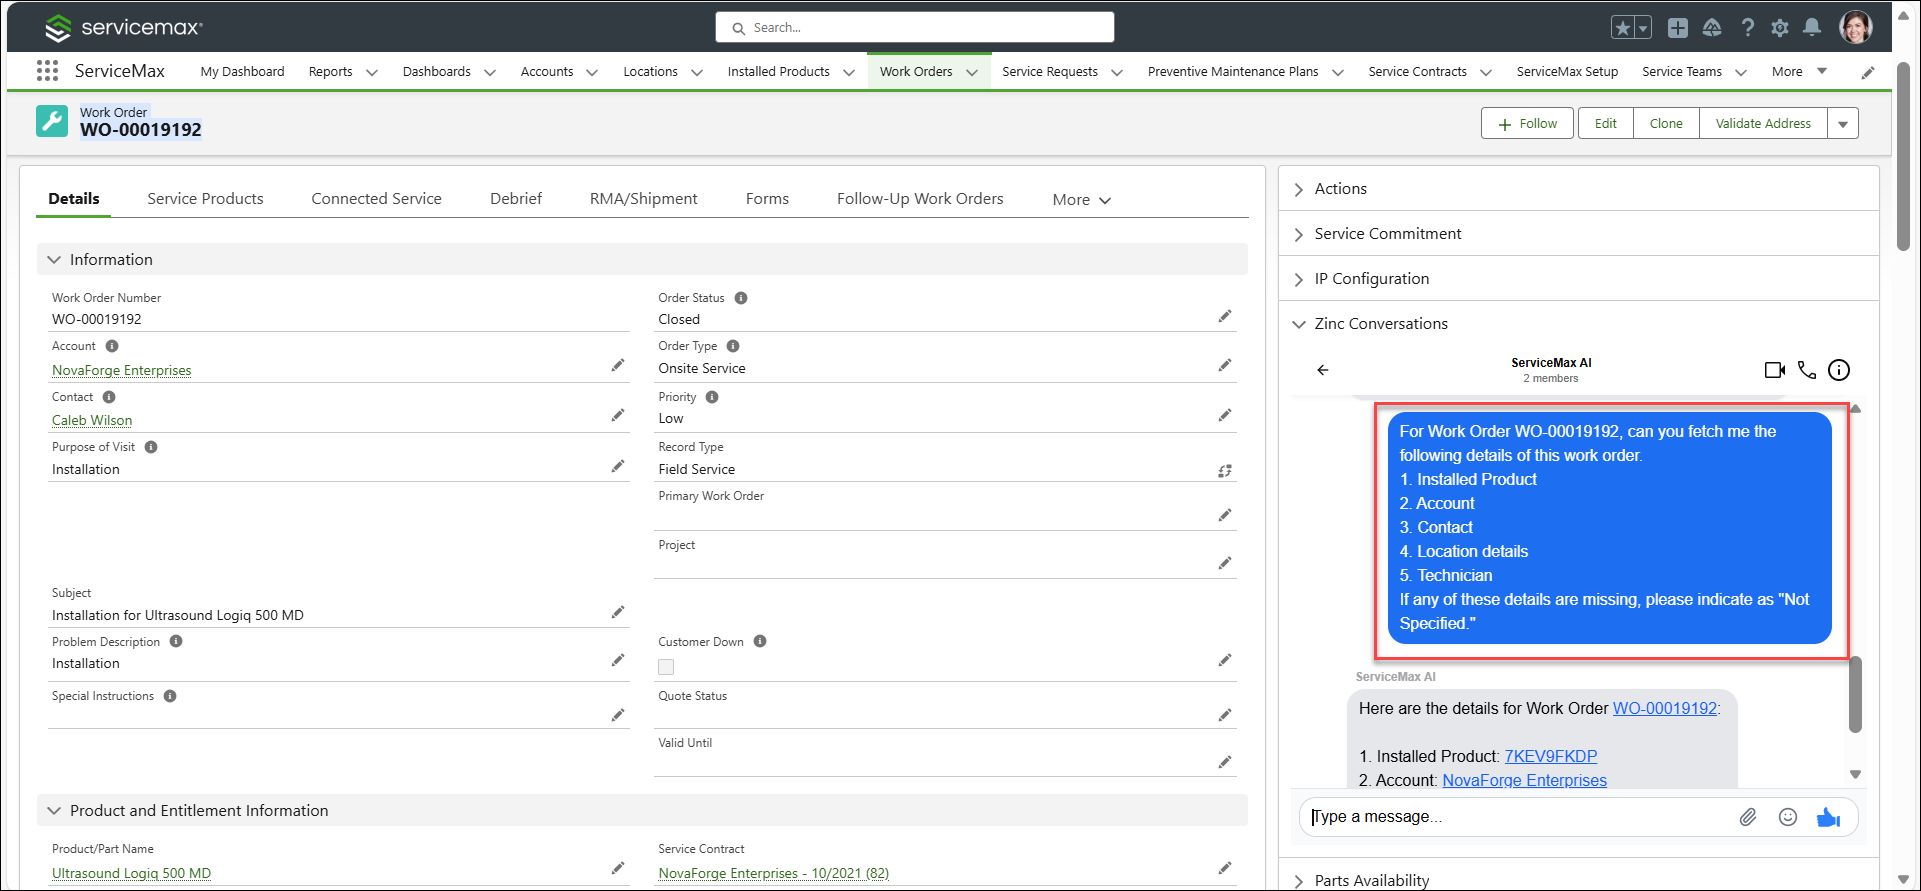Viewport: 1921px width, 891px height.
Task: Open the Salesforce help question mark
Action: tap(1747, 28)
